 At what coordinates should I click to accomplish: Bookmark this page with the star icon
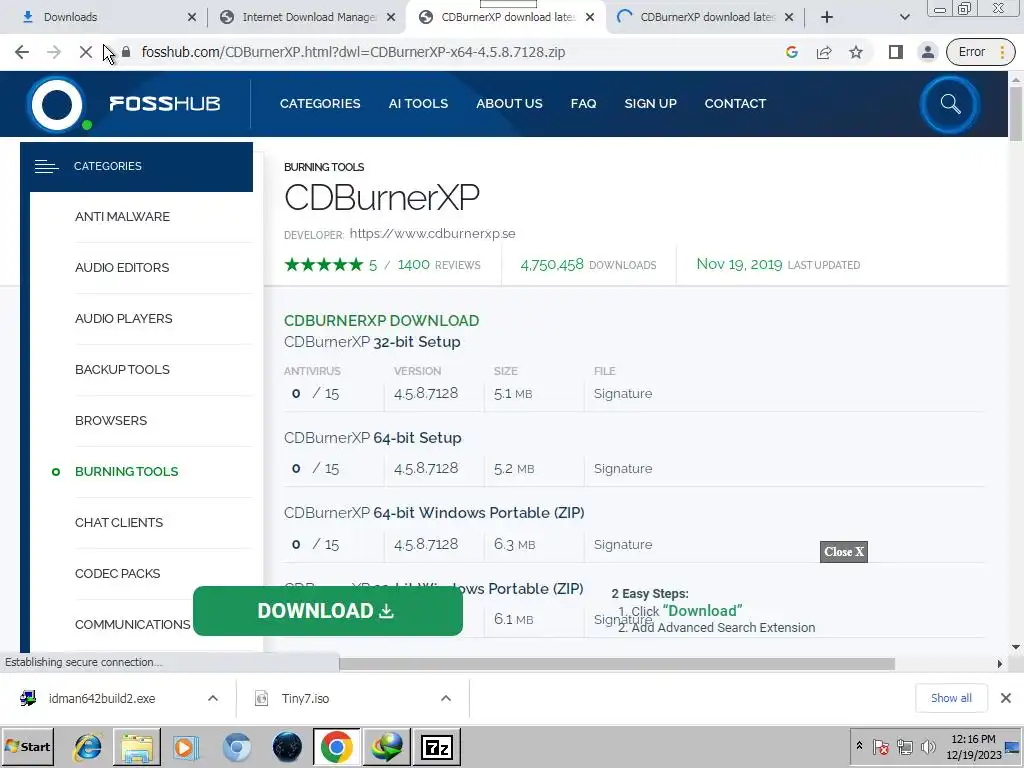click(856, 52)
